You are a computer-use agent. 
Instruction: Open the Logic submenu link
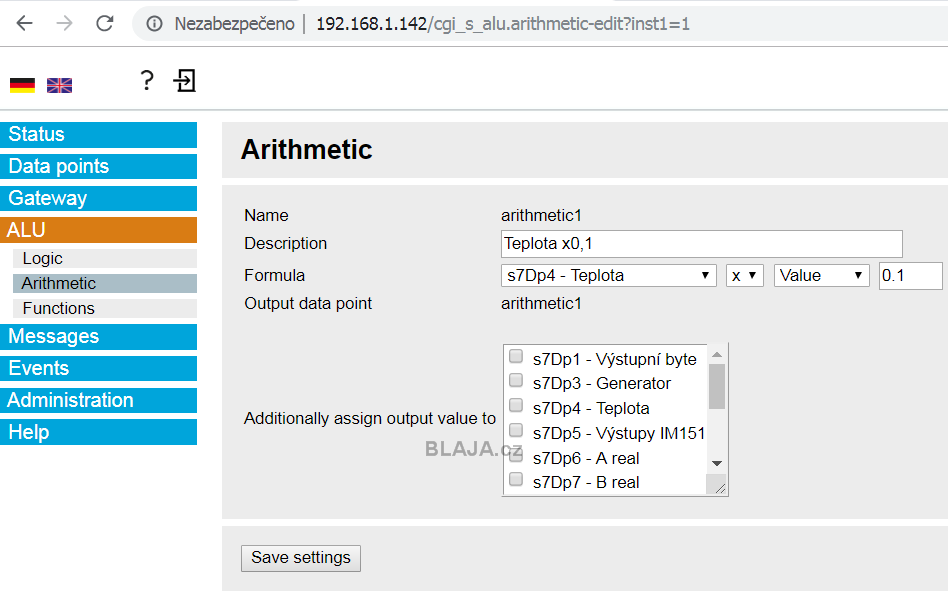(105, 259)
